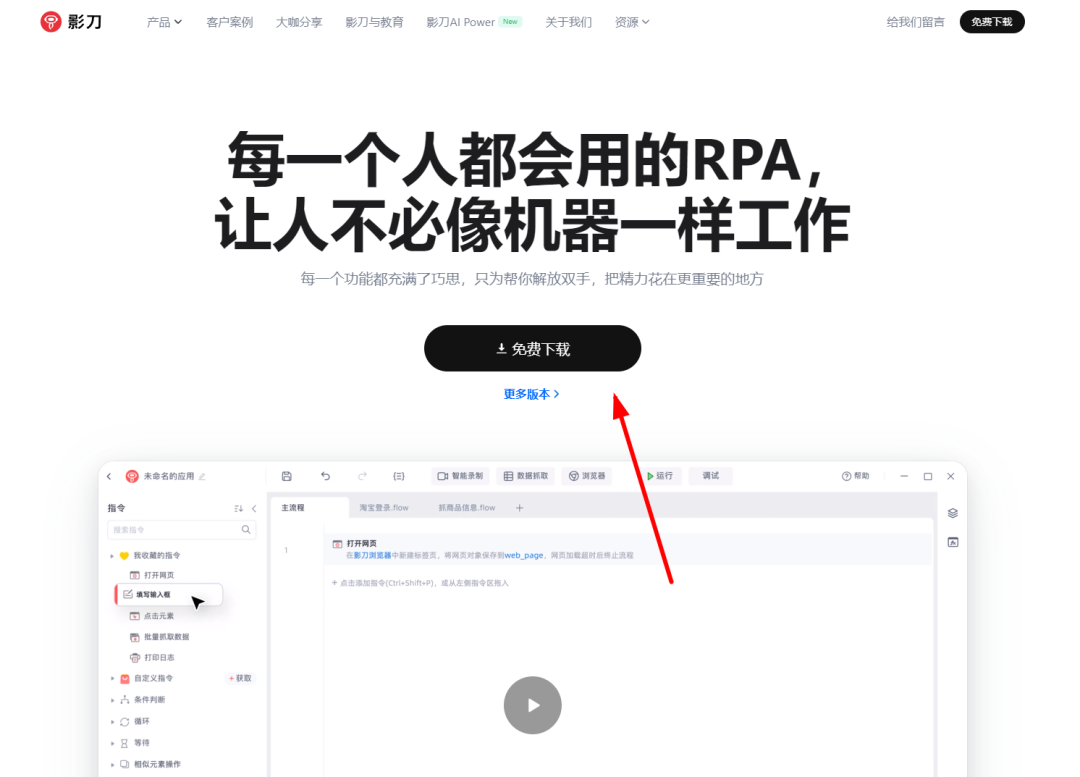The image size is (1080, 777).
Task: Click the 影刀 logo in the header
Action: [x=71, y=22]
